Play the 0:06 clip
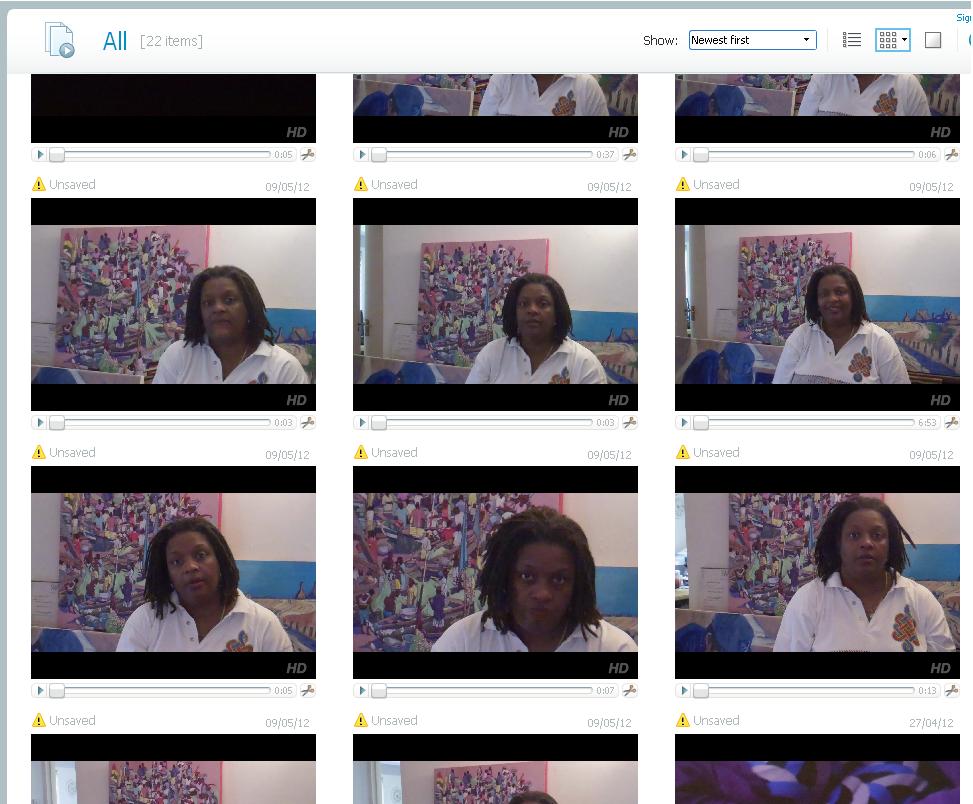This screenshot has width=973, height=804. pyautogui.click(x=684, y=154)
